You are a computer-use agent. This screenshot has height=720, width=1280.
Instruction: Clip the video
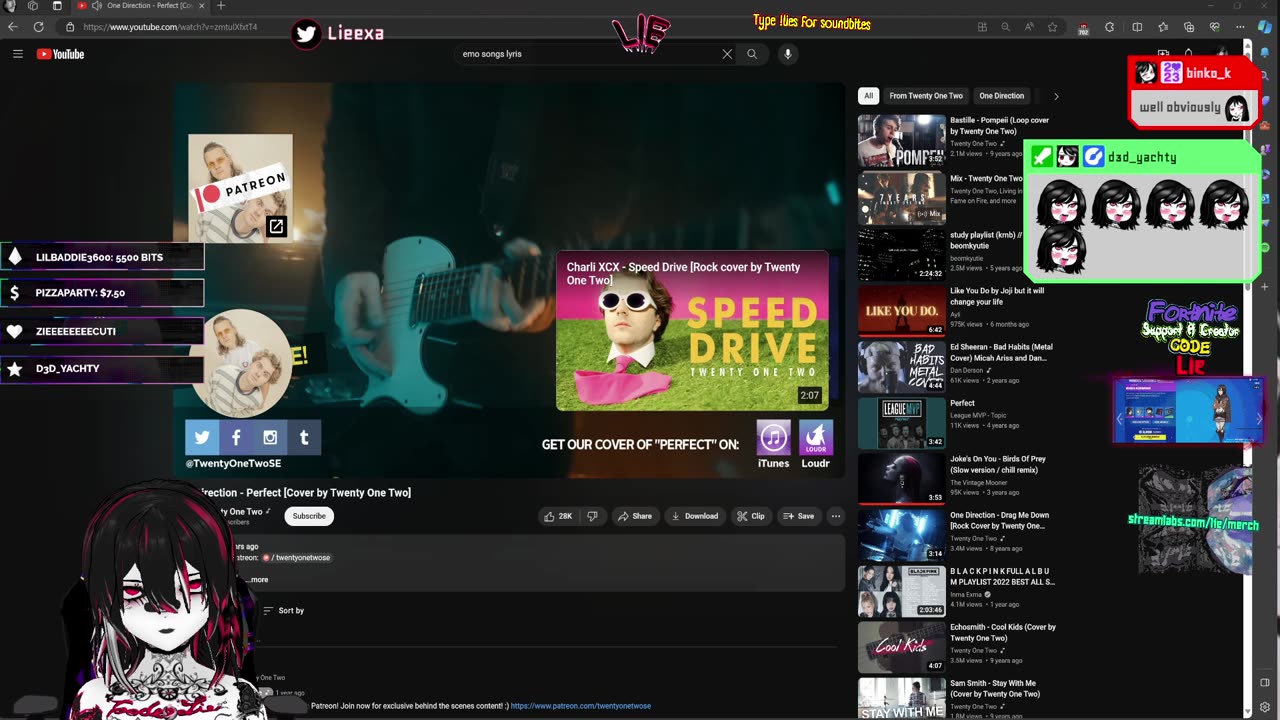751,516
